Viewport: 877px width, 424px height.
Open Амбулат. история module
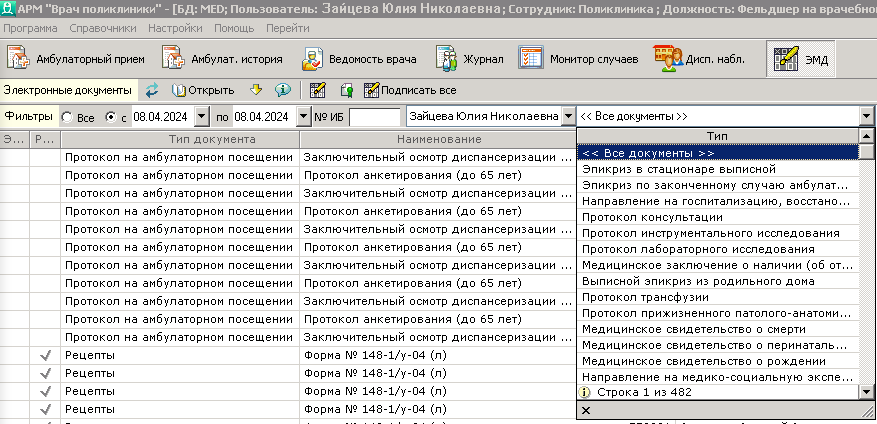pyautogui.click(x=222, y=59)
